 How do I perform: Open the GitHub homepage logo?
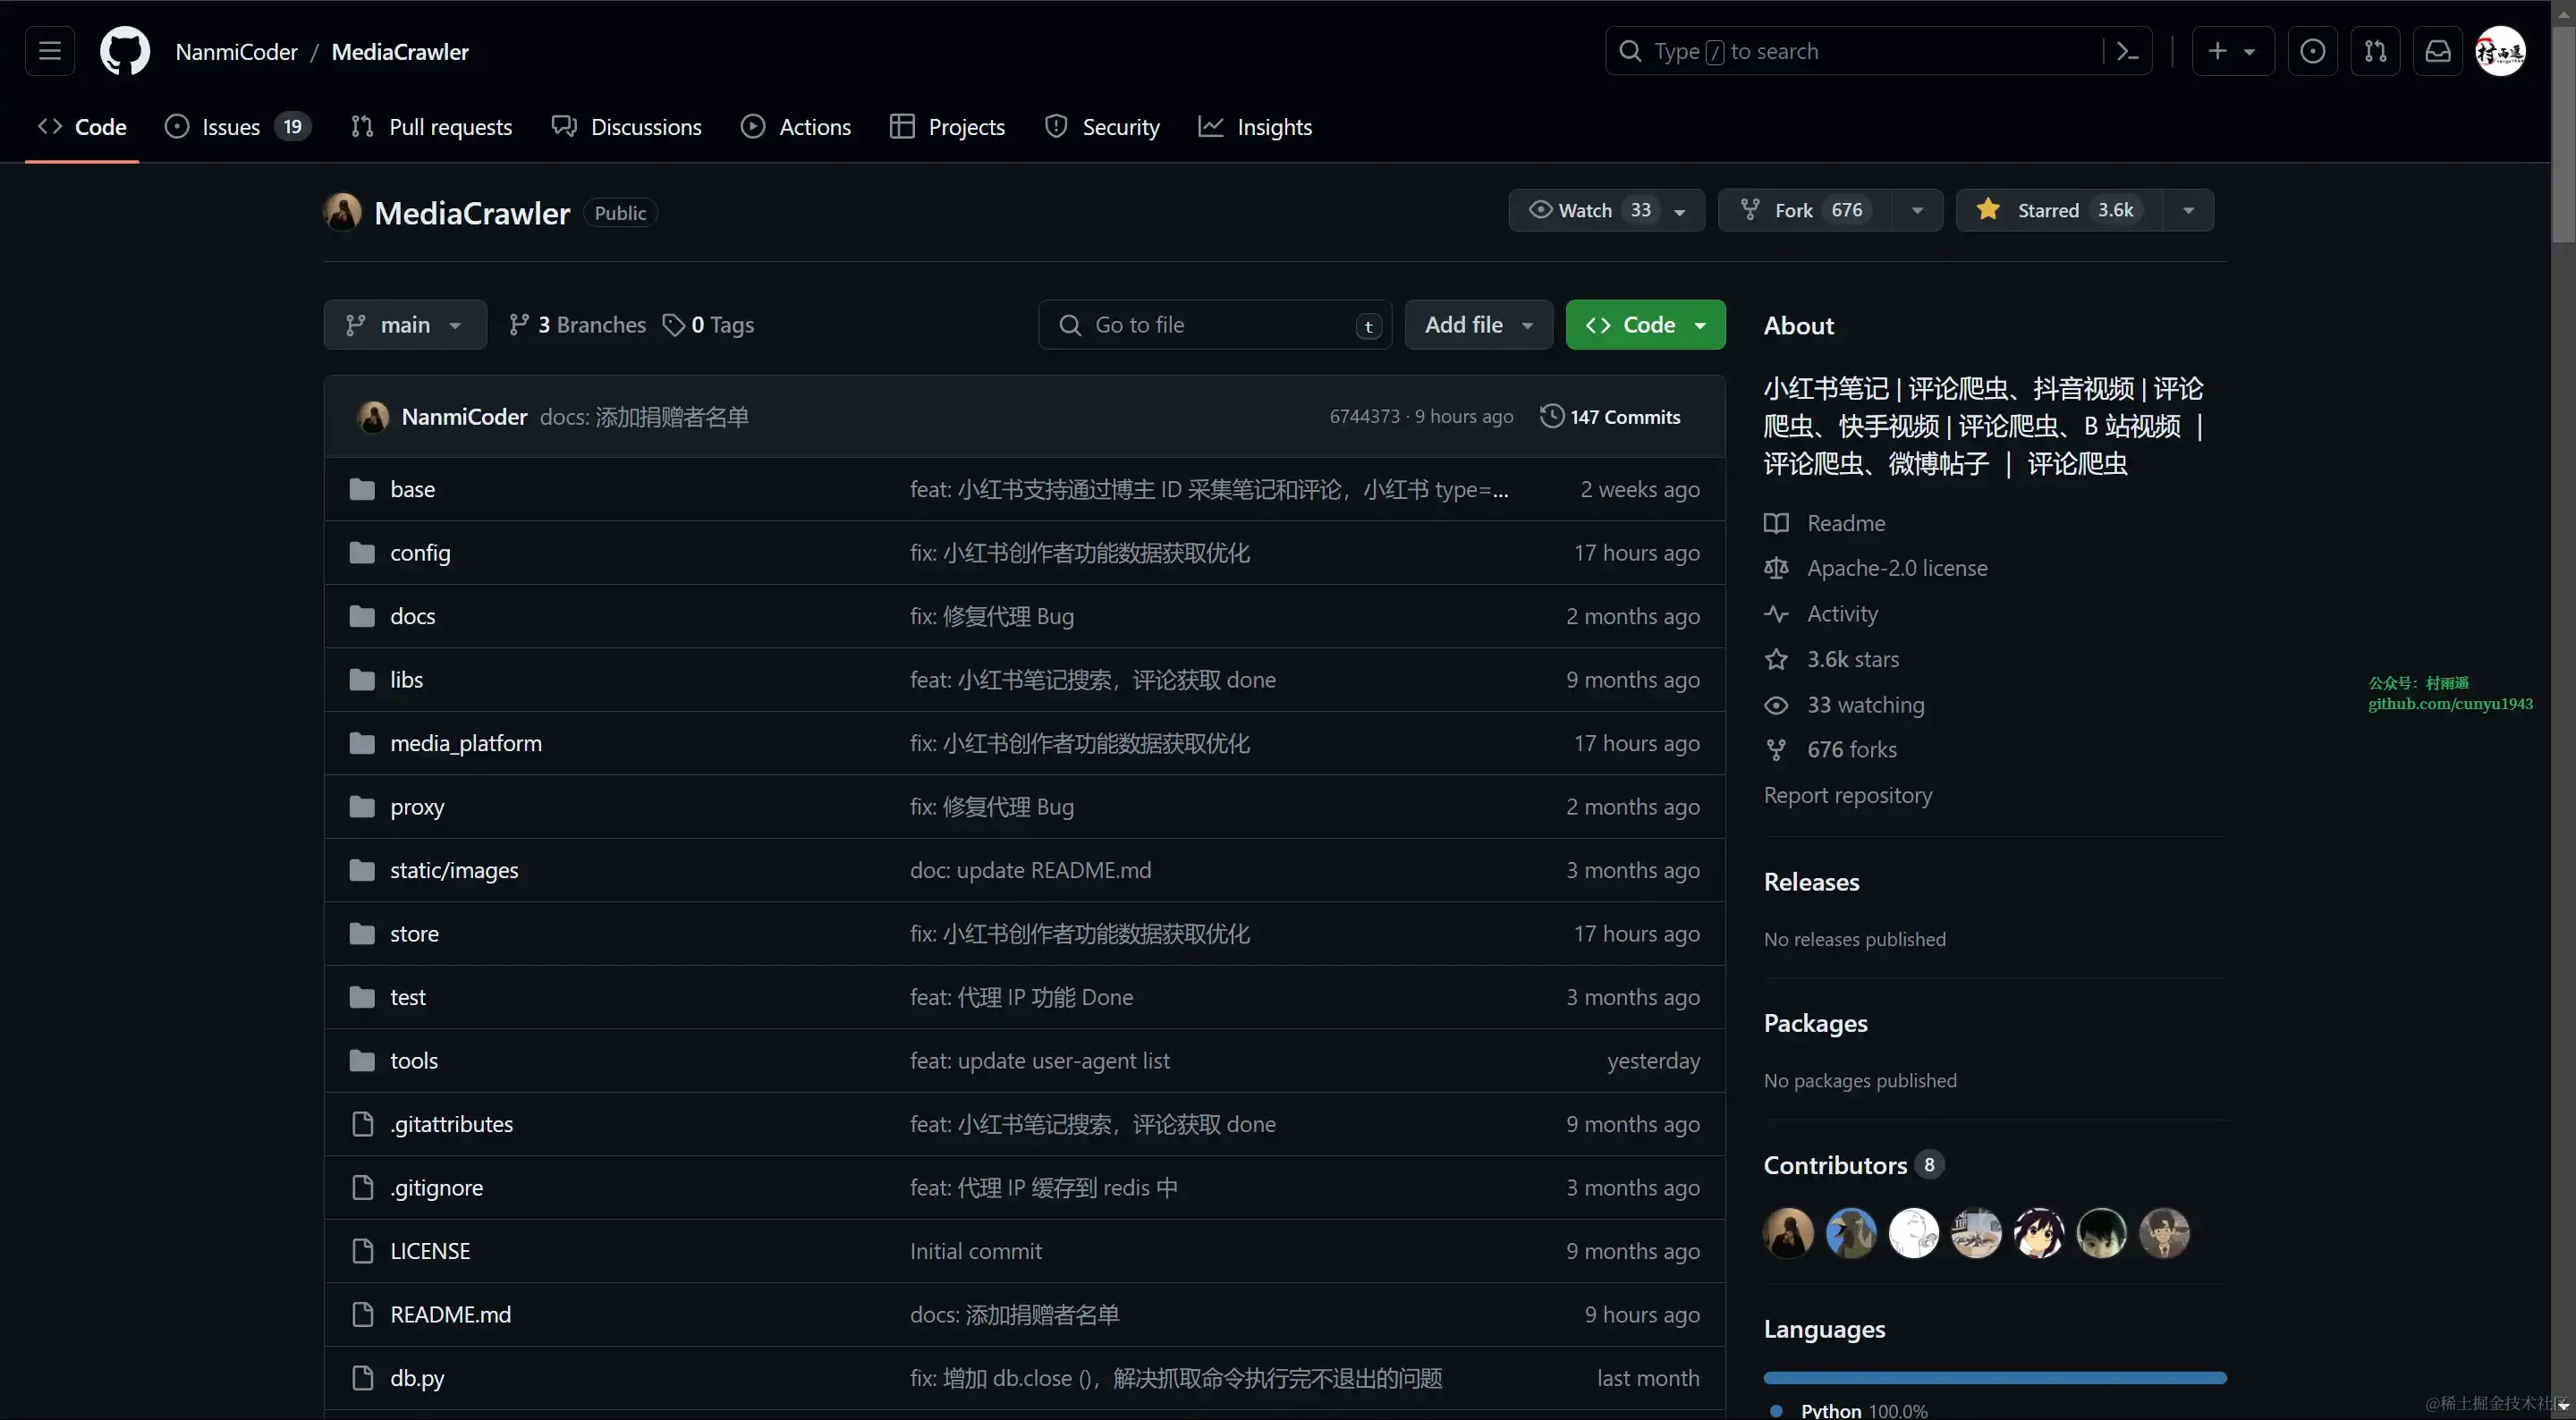click(124, 51)
